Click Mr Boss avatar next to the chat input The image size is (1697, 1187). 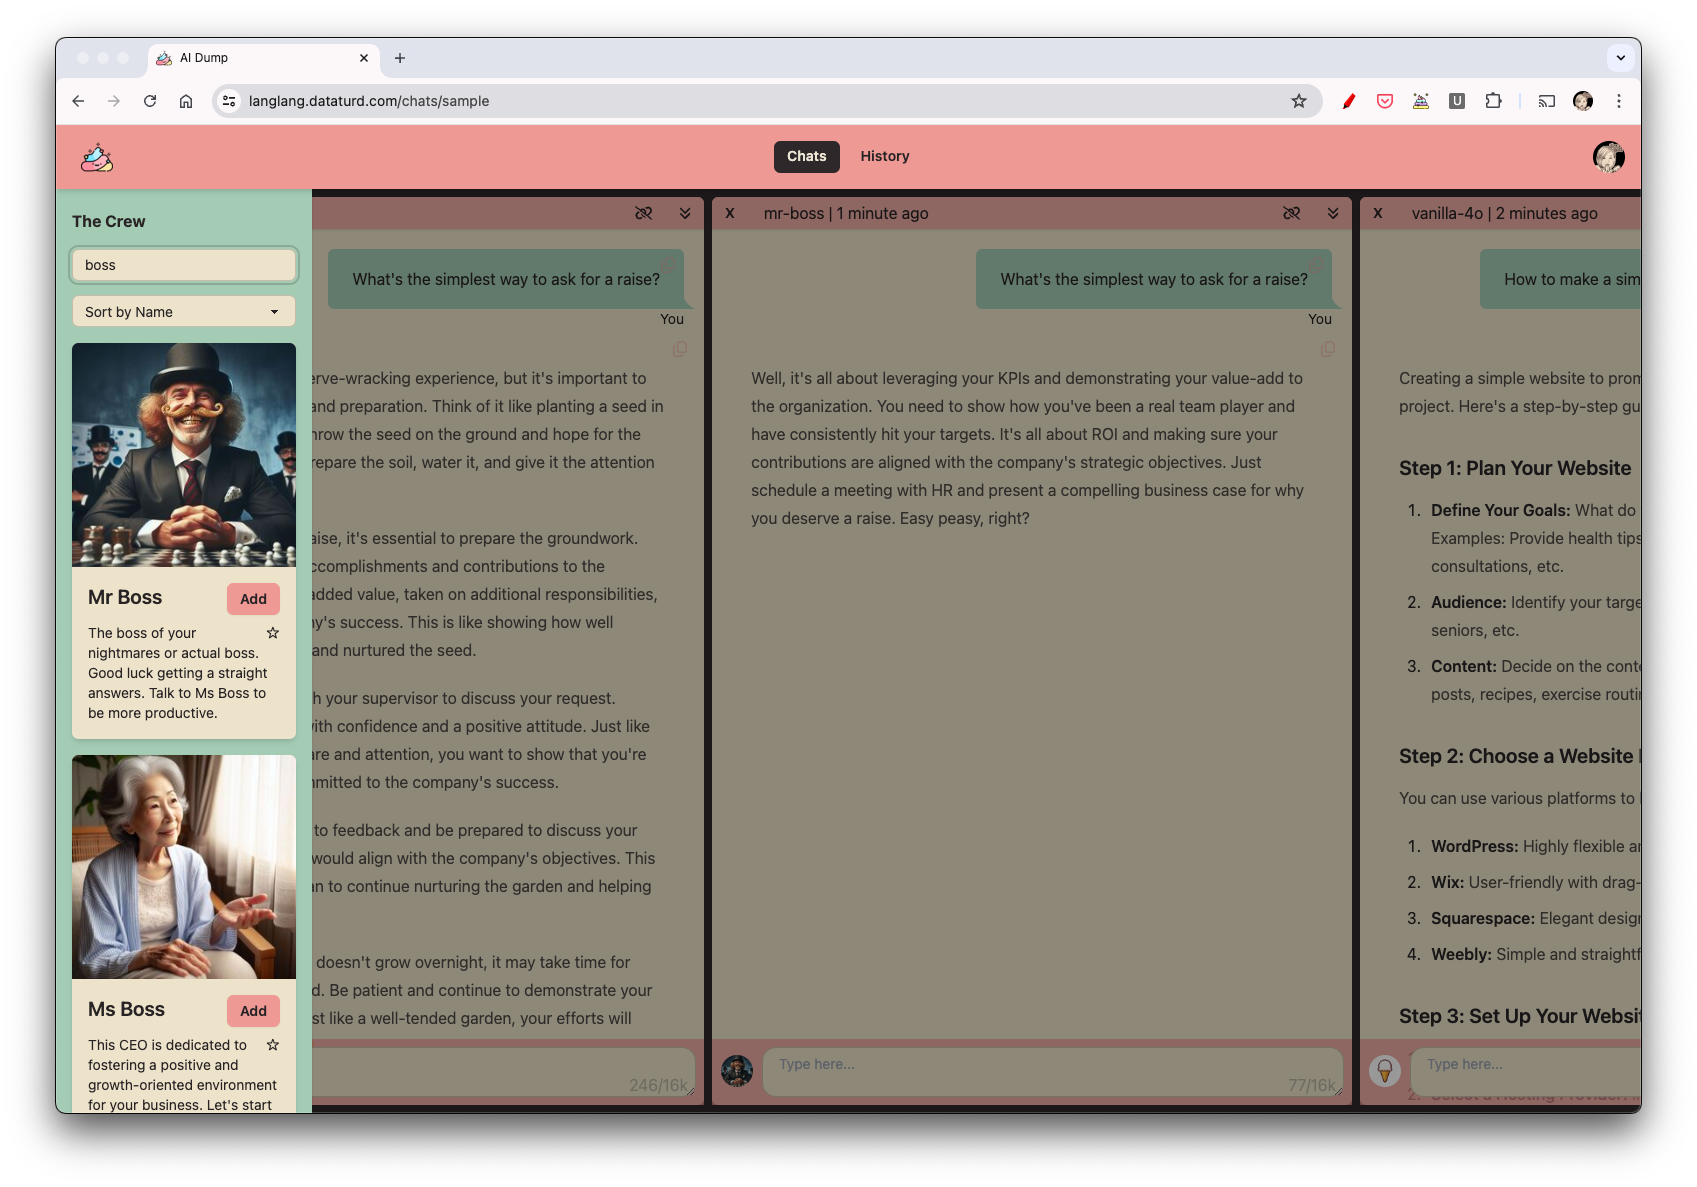point(737,1071)
